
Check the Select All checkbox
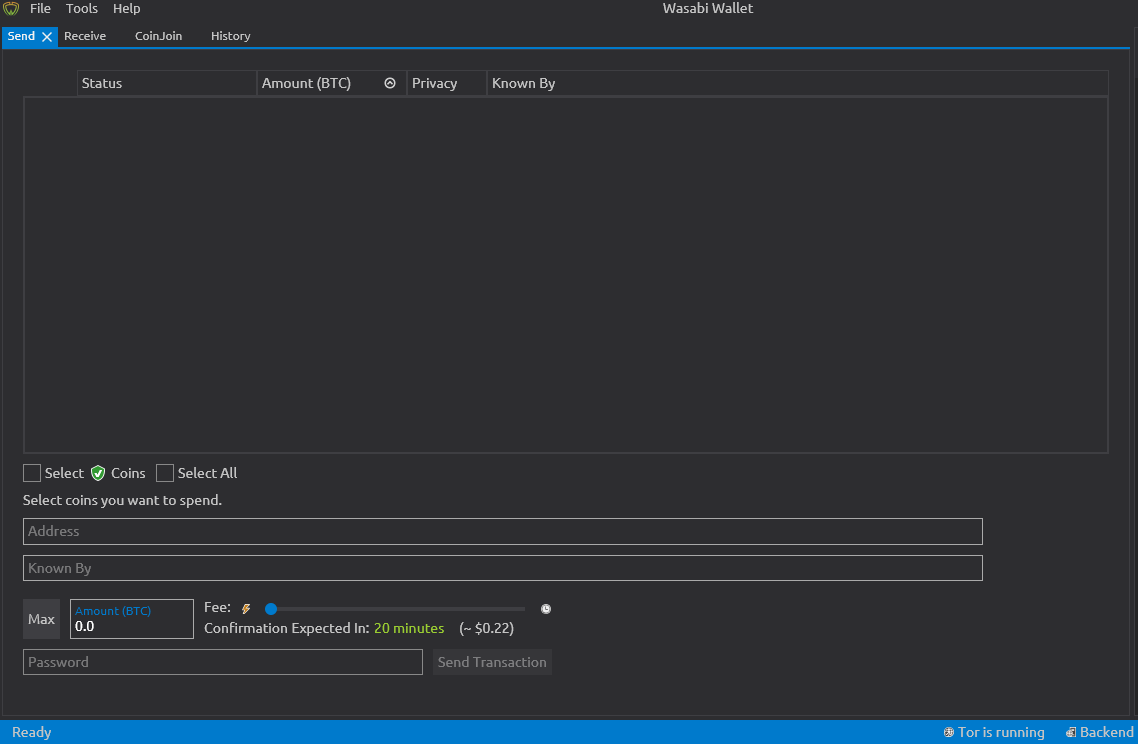click(165, 473)
